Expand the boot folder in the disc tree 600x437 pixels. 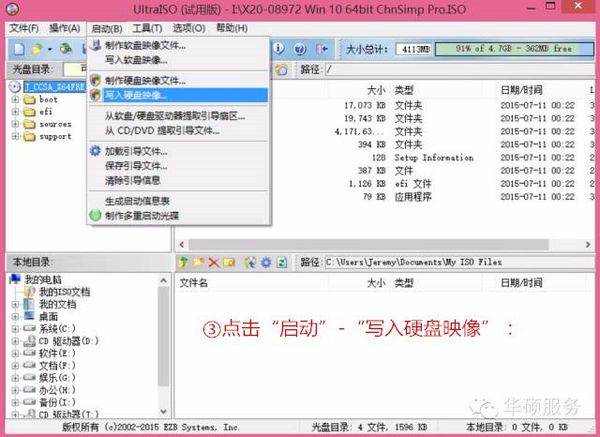pyautogui.click(x=16, y=100)
